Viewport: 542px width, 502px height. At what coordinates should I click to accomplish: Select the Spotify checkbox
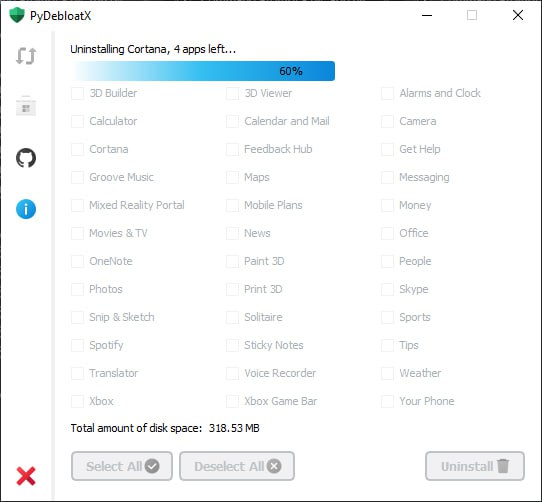pyautogui.click(x=77, y=345)
